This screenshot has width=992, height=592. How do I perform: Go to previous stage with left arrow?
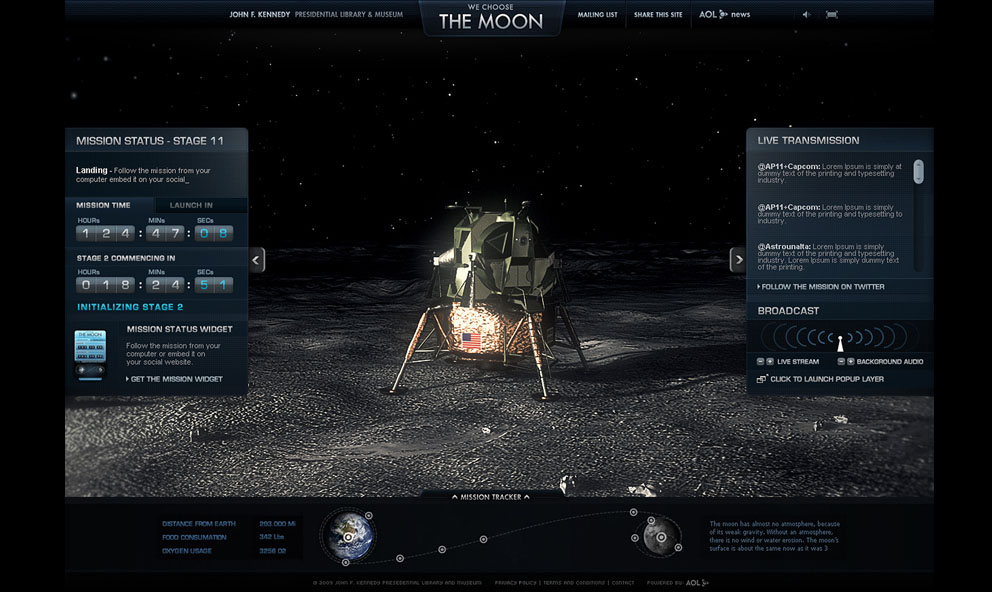click(257, 260)
